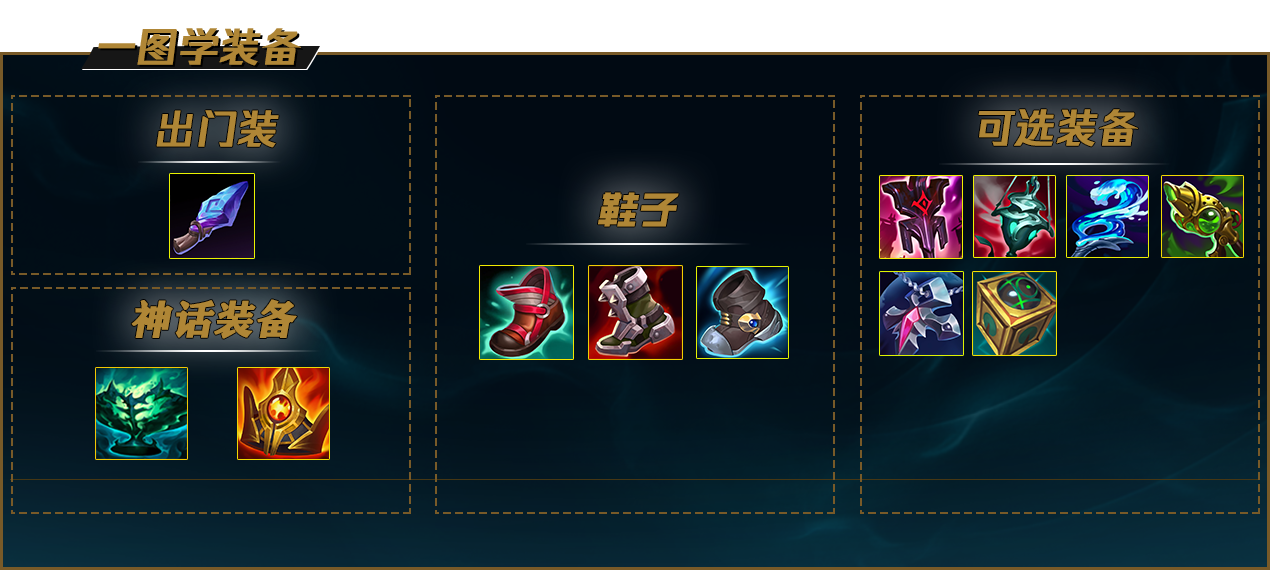Choose the blue-glow Ionian boots icon

pos(742,312)
